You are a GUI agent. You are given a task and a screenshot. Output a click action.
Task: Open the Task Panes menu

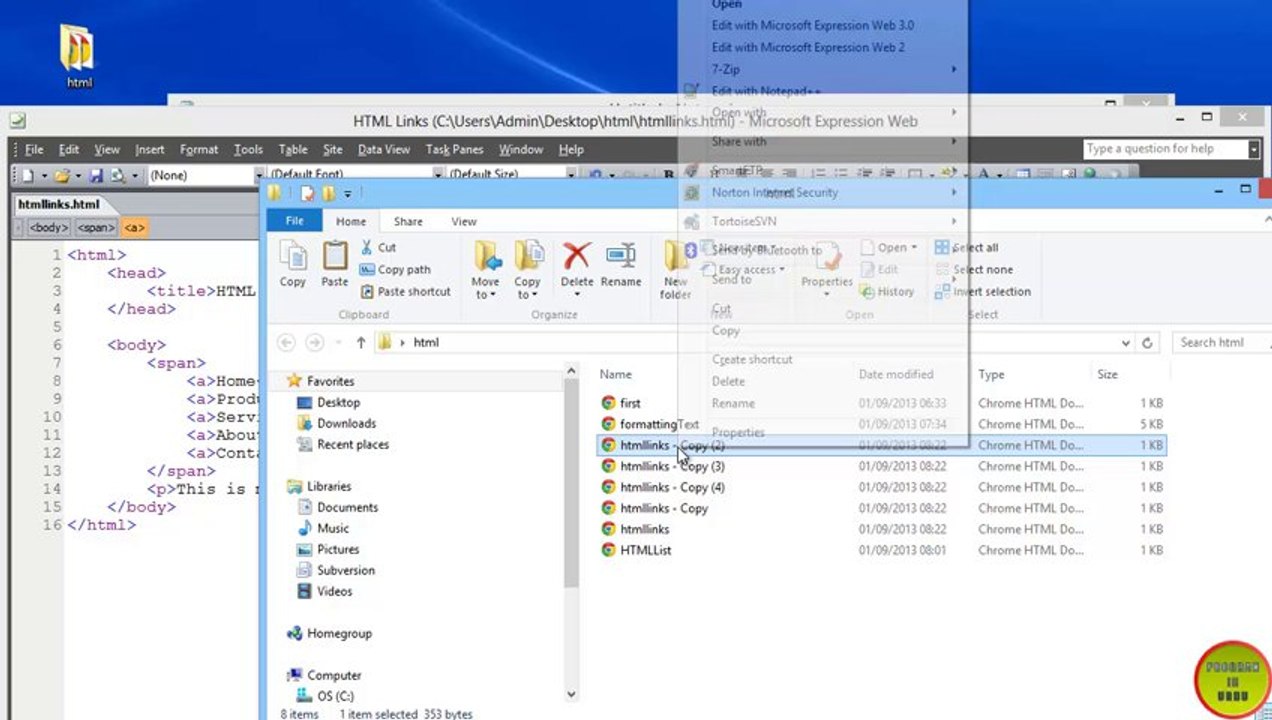coord(454,149)
